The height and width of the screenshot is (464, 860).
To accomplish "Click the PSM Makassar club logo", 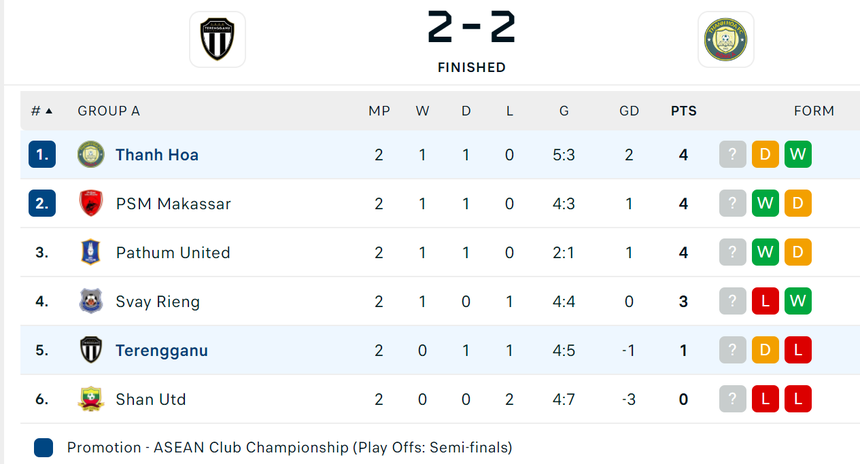I will (x=91, y=204).
